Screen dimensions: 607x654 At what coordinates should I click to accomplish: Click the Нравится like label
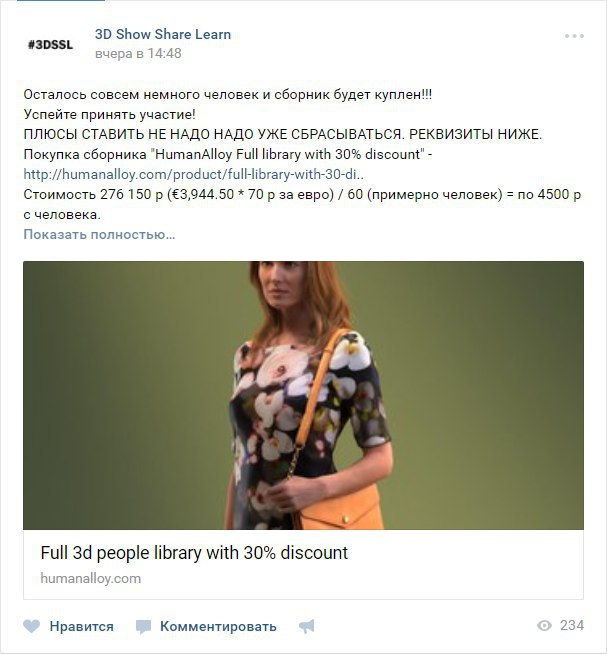point(81,626)
